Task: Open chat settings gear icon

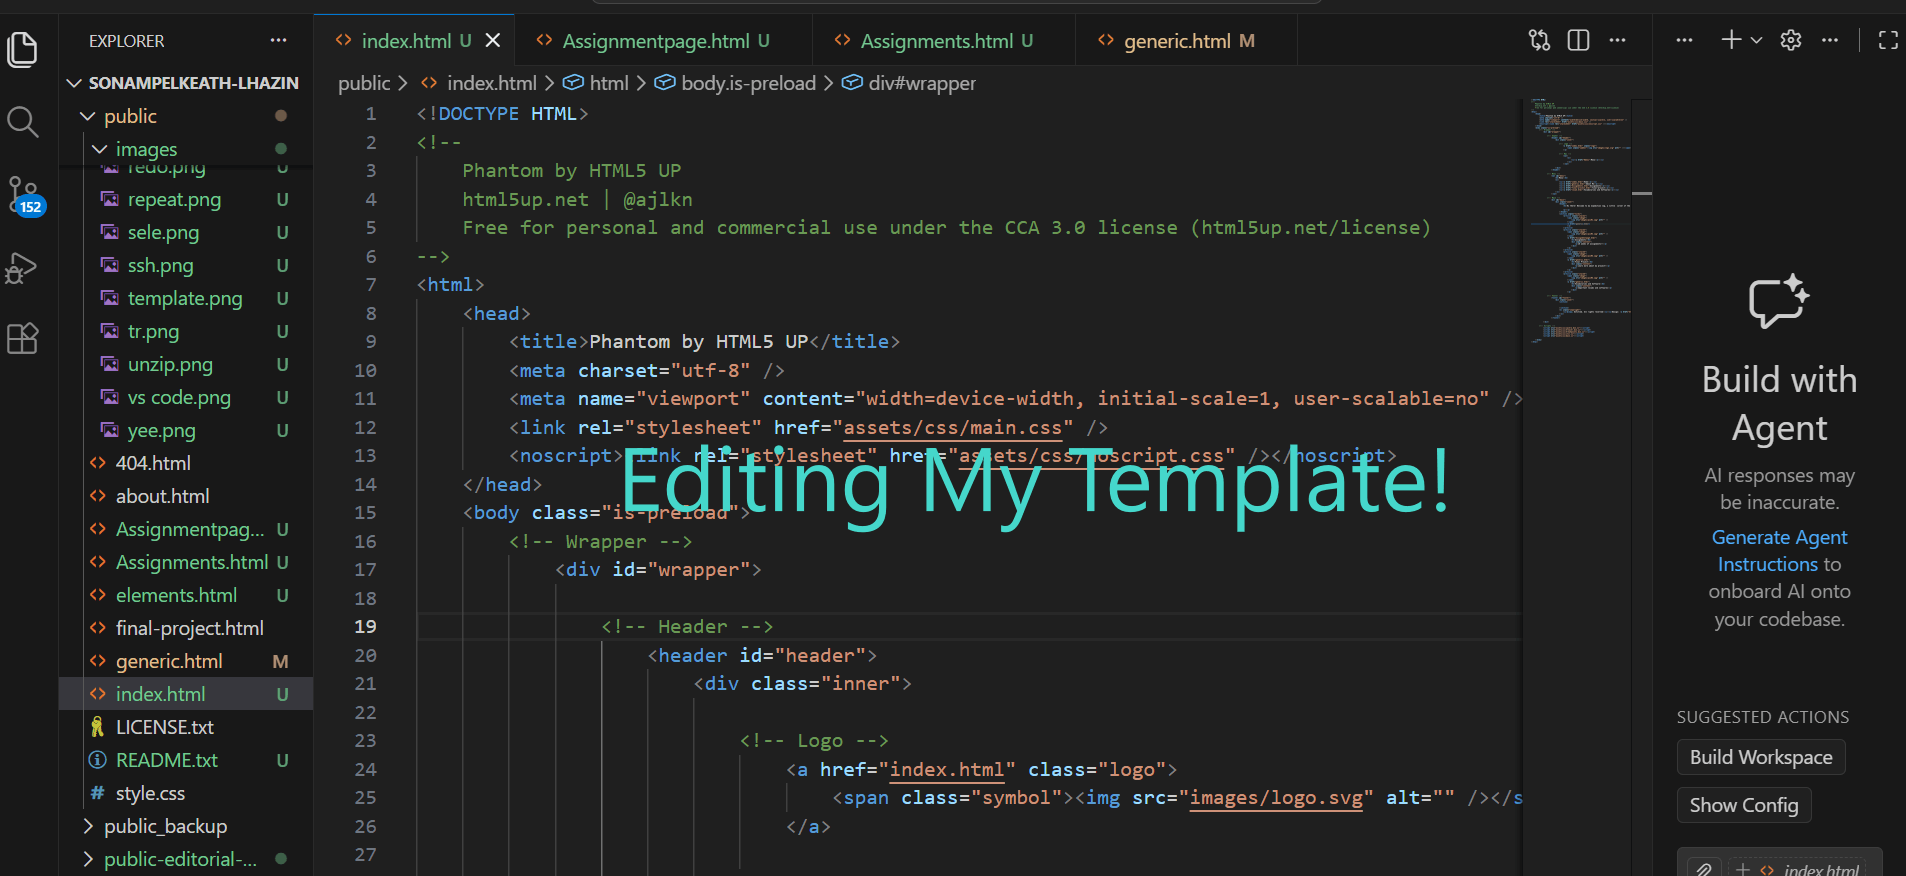Action: coord(1791,40)
